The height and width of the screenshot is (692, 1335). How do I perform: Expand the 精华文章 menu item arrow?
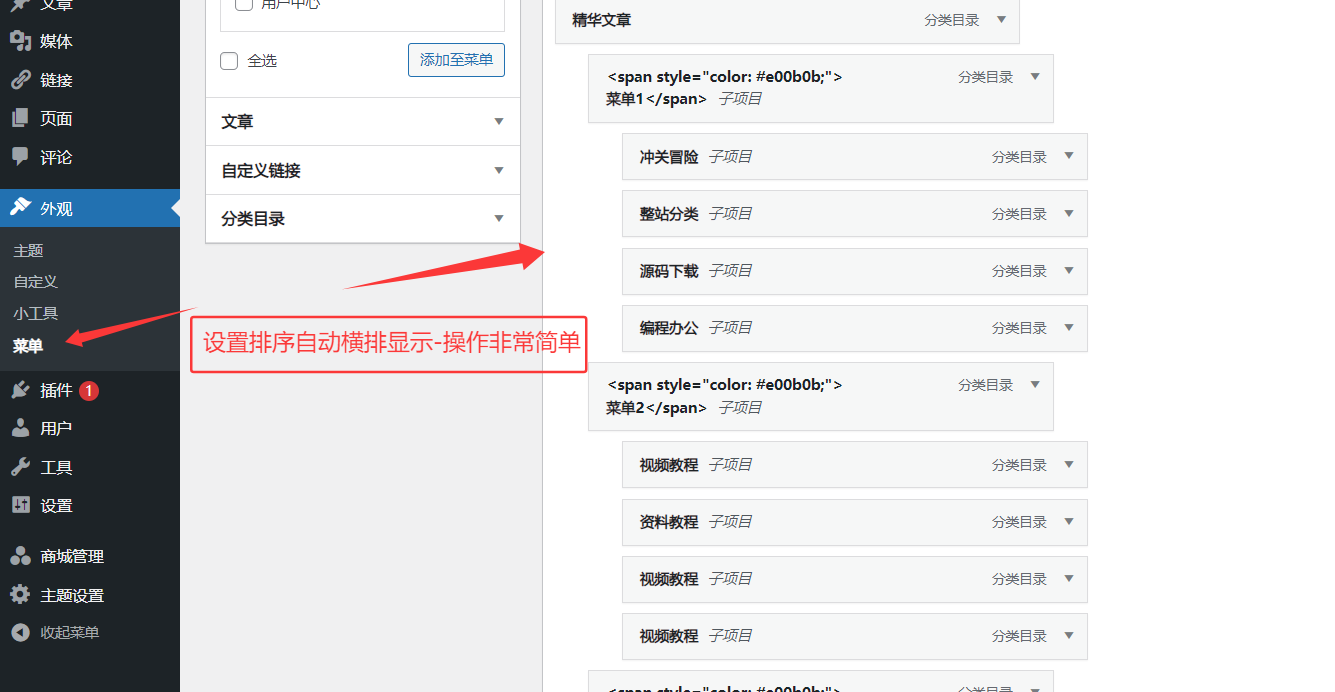tap(1001, 19)
